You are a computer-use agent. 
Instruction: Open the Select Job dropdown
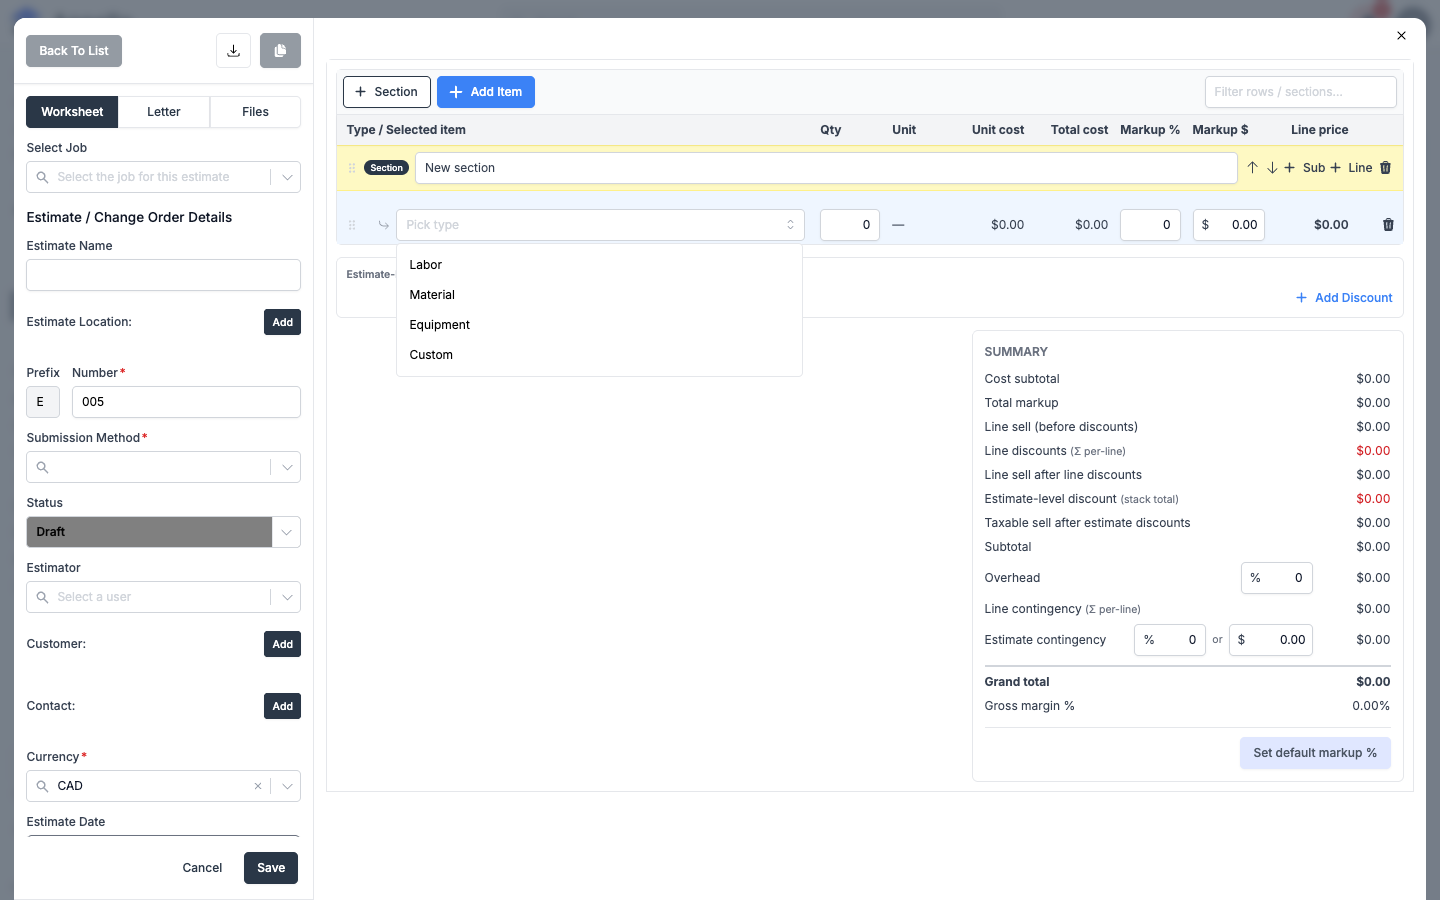pyautogui.click(x=164, y=177)
